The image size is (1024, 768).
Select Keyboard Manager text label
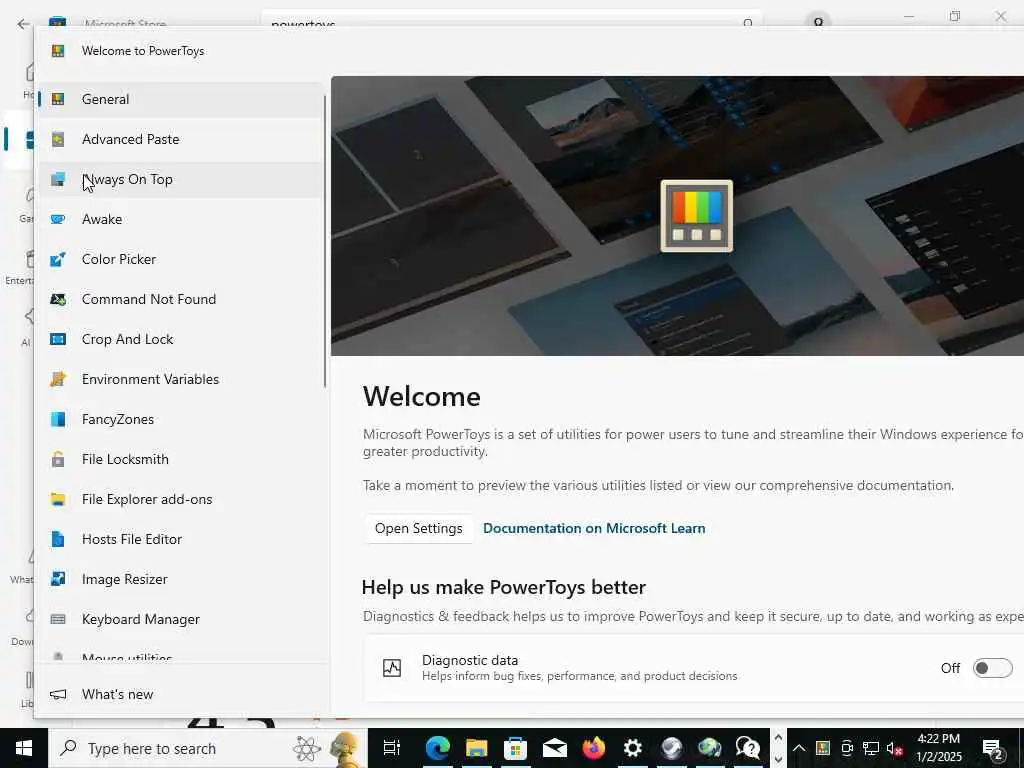pos(140,619)
